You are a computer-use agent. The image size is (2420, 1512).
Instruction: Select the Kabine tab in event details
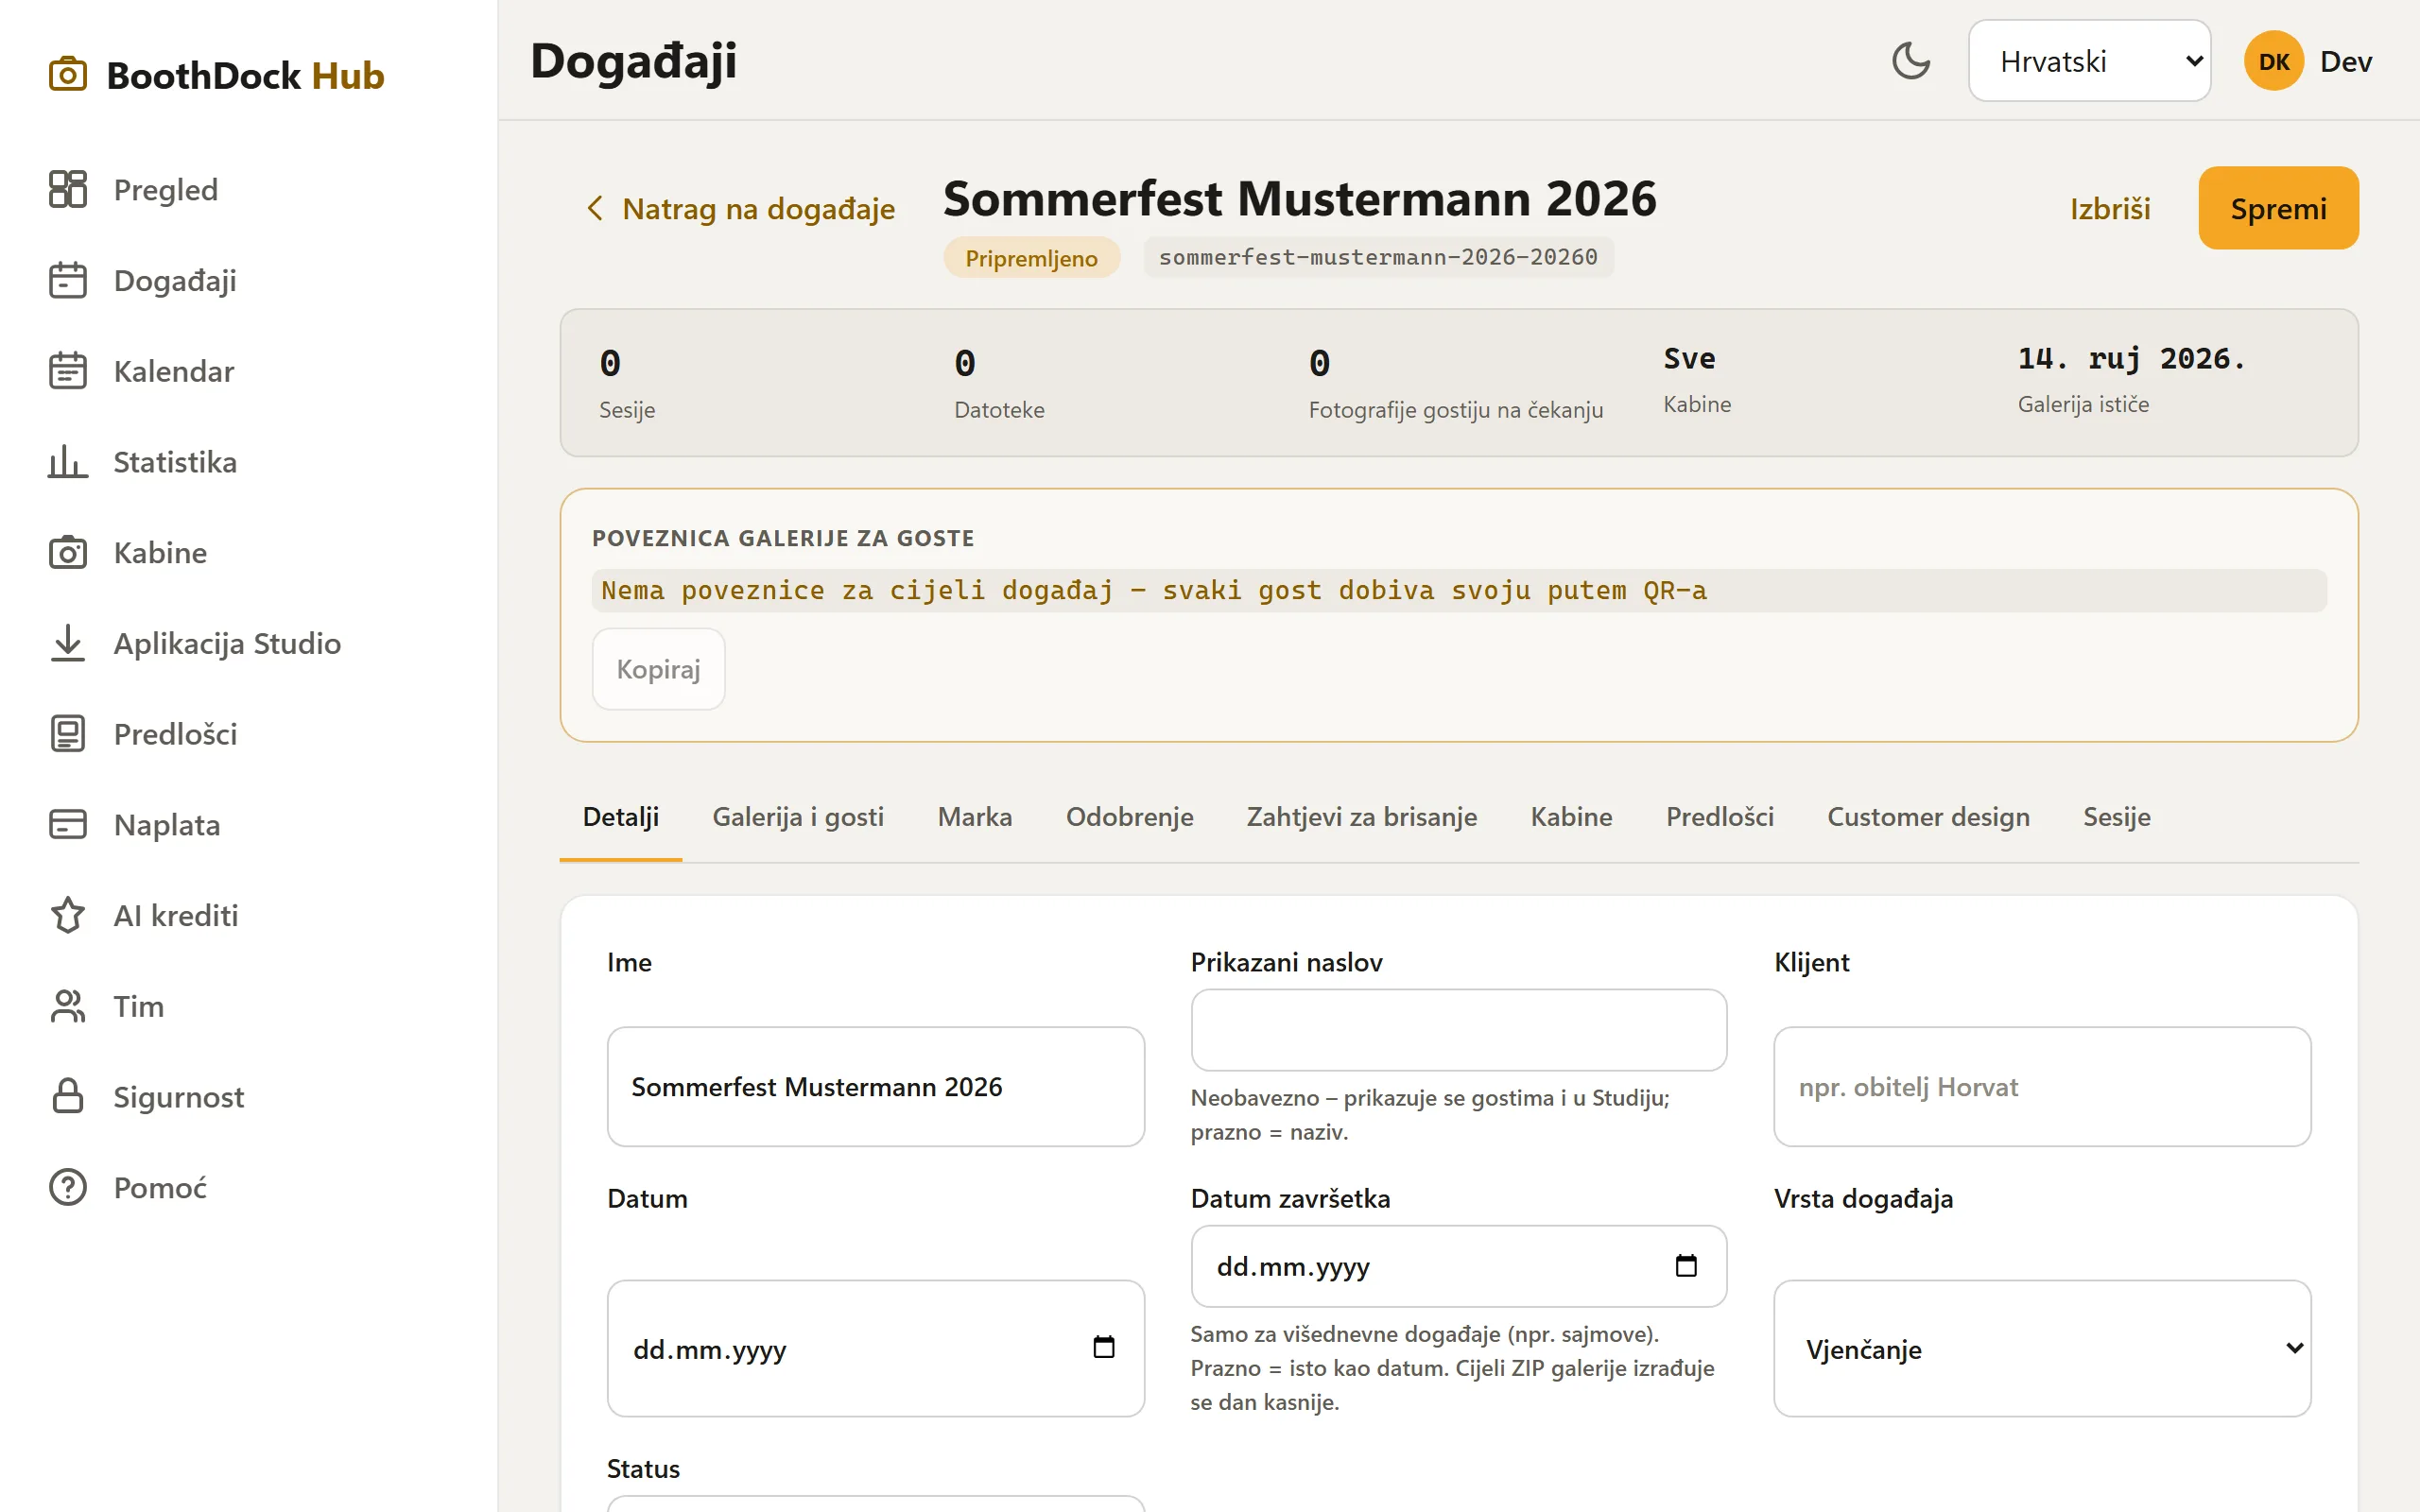[x=1571, y=817]
